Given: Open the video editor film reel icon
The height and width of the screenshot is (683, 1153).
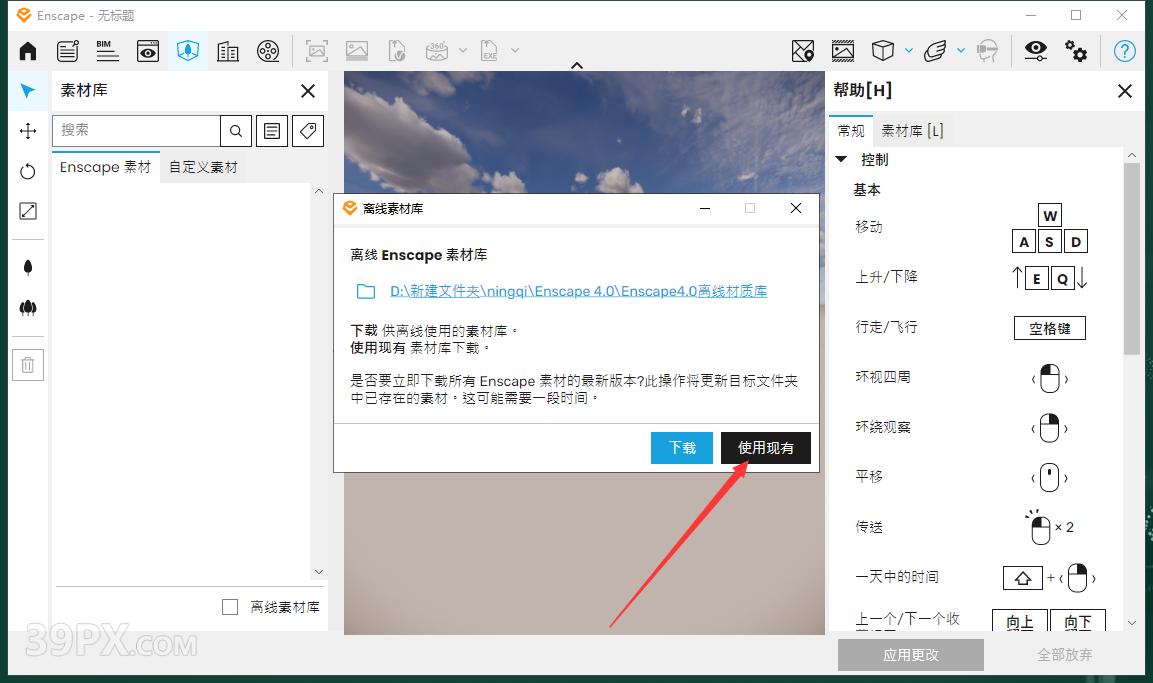Looking at the screenshot, I should (x=267, y=51).
